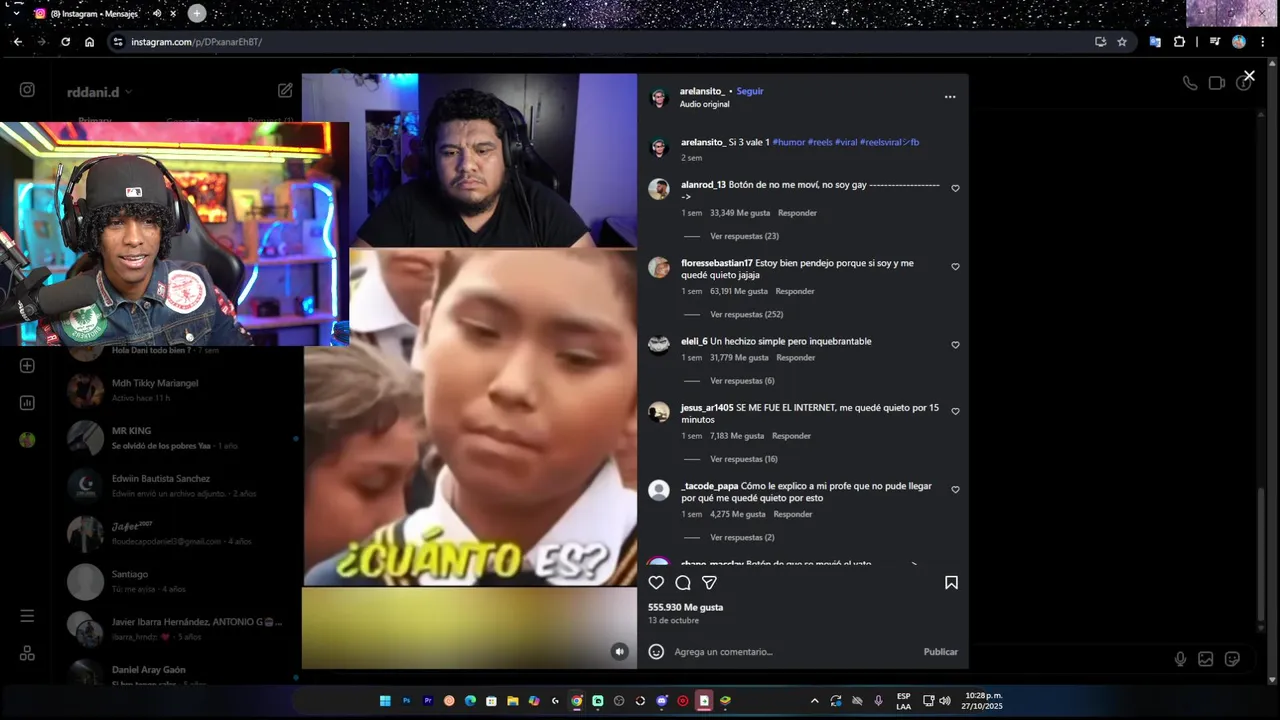Expand Ver respuestas (23) replies
The image size is (1280, 720).
click(744, 236)
